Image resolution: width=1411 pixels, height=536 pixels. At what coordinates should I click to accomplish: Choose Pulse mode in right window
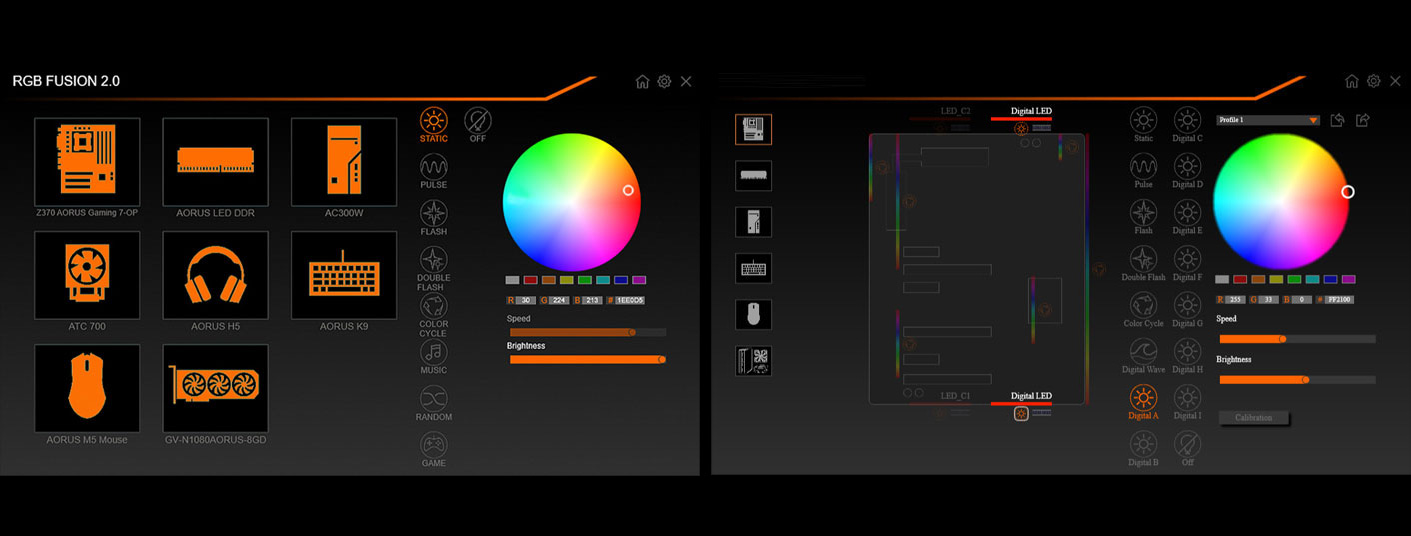[1143, 171]
